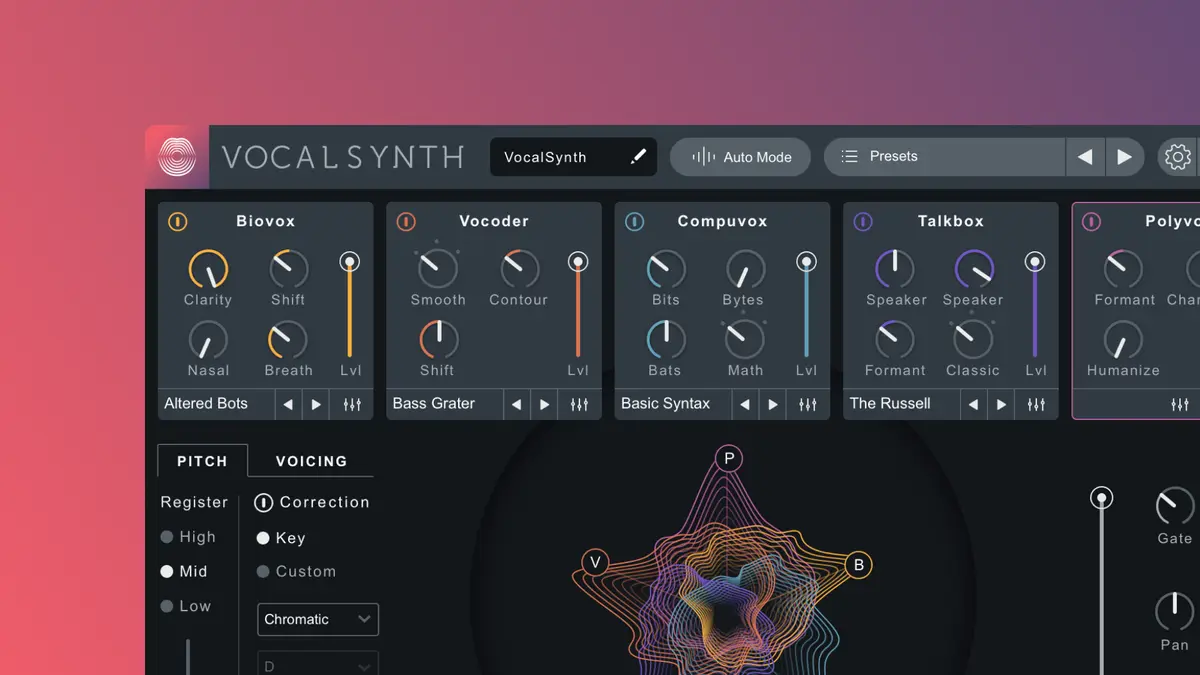
Task: Click the Biovox Breath knob
Action: click(288, 341)
